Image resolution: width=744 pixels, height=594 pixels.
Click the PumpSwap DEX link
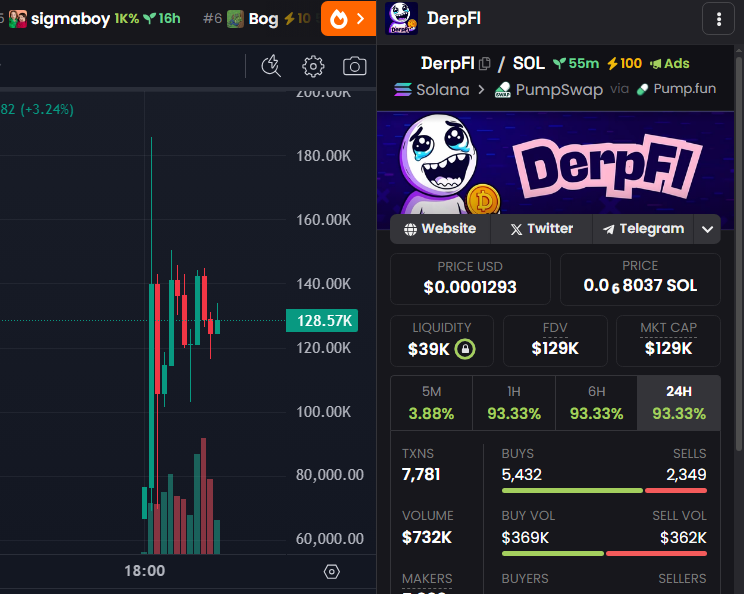(x=549, y=89)
